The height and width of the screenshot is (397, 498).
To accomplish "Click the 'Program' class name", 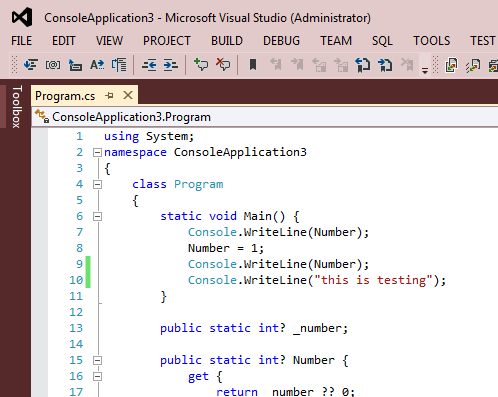I will pyautogui.click(x=199, y=184).
